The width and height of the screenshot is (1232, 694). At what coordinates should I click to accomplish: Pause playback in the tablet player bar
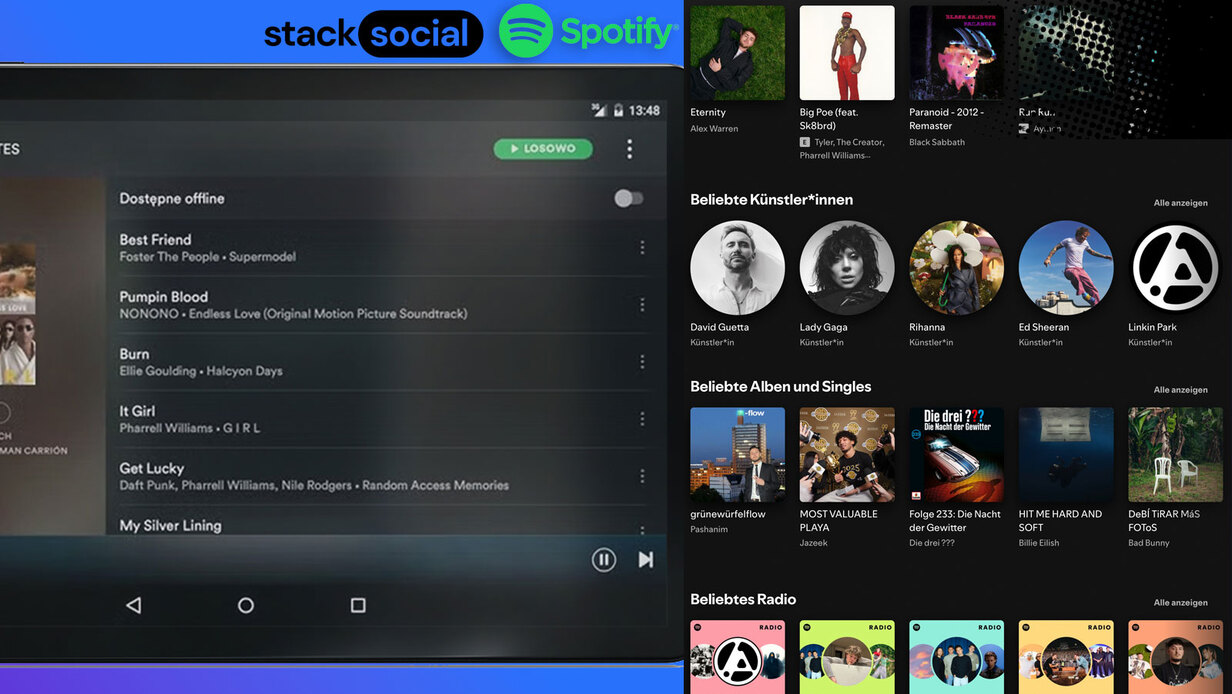[x=604, y=560]
